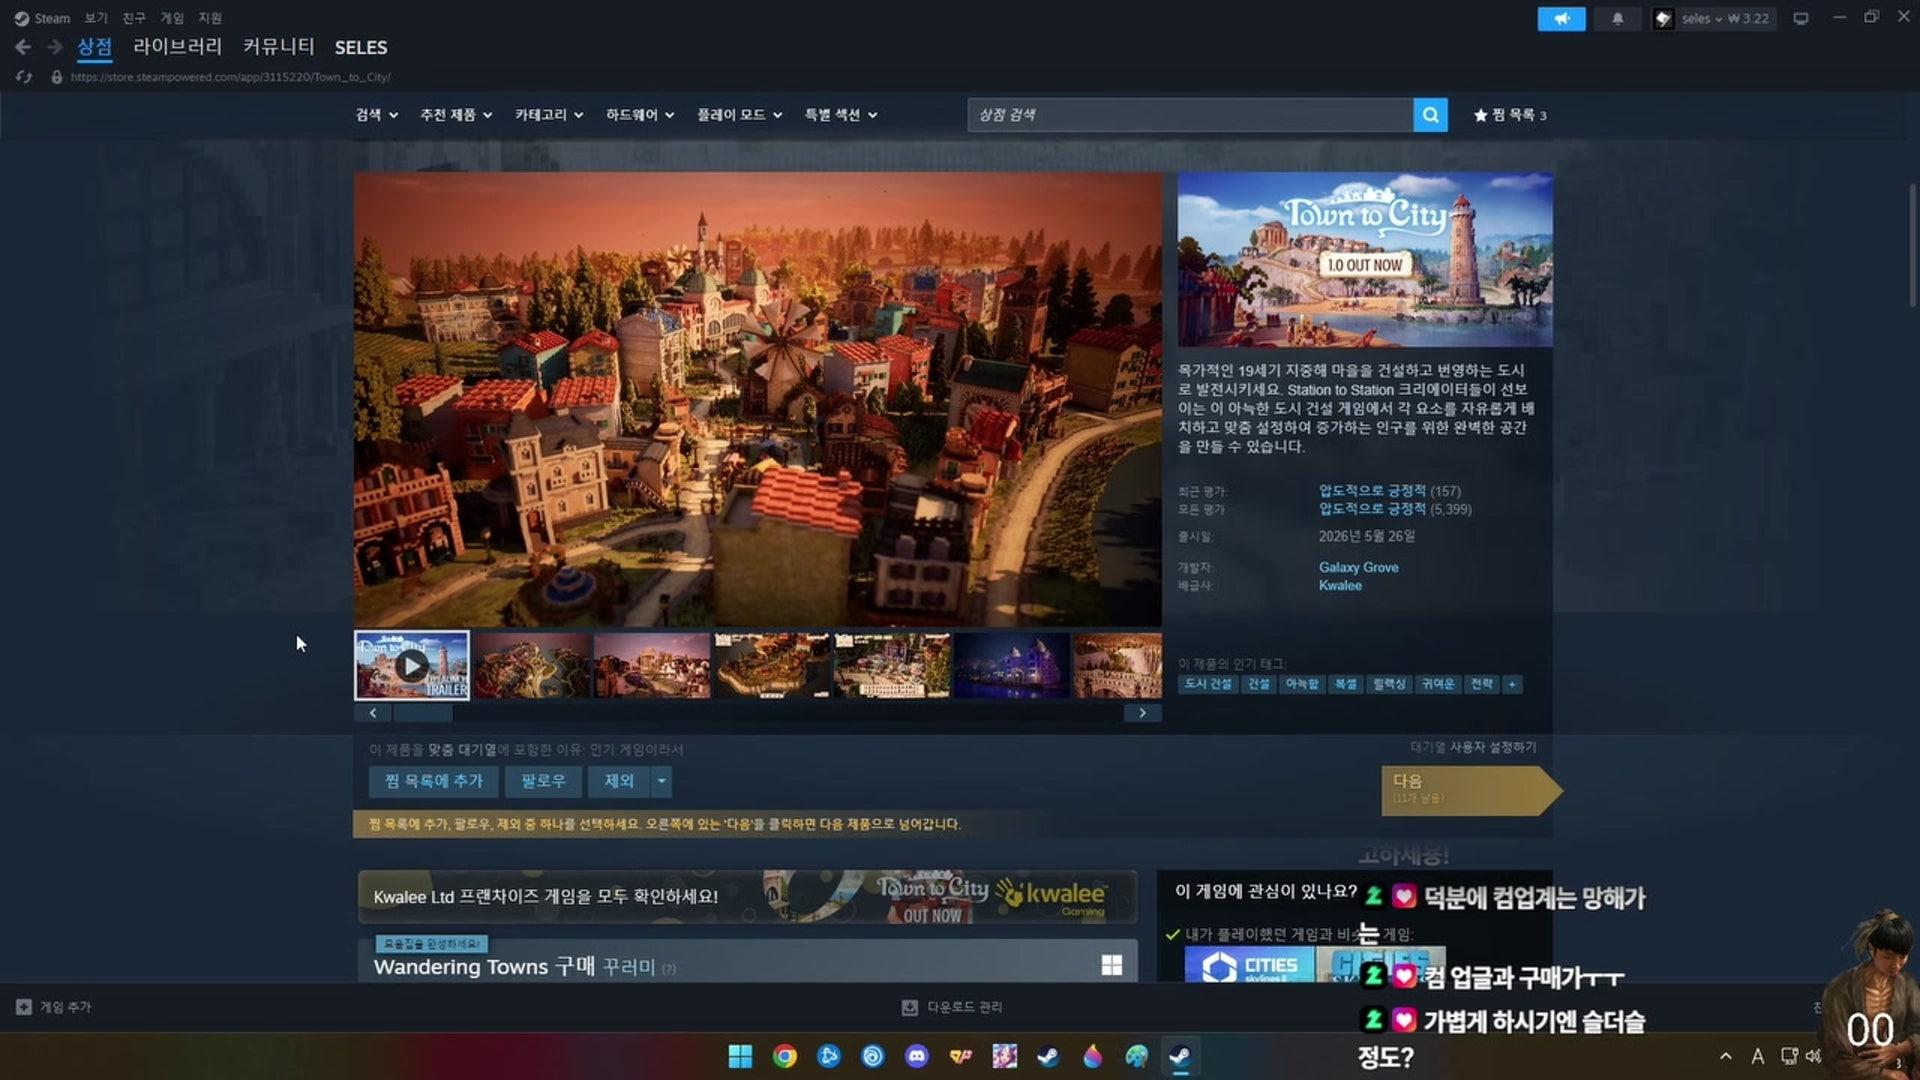Click the seles profile avatar
Image resolution: width=1920 pixels, height=1080 pixels.
tap(1663, 18)
